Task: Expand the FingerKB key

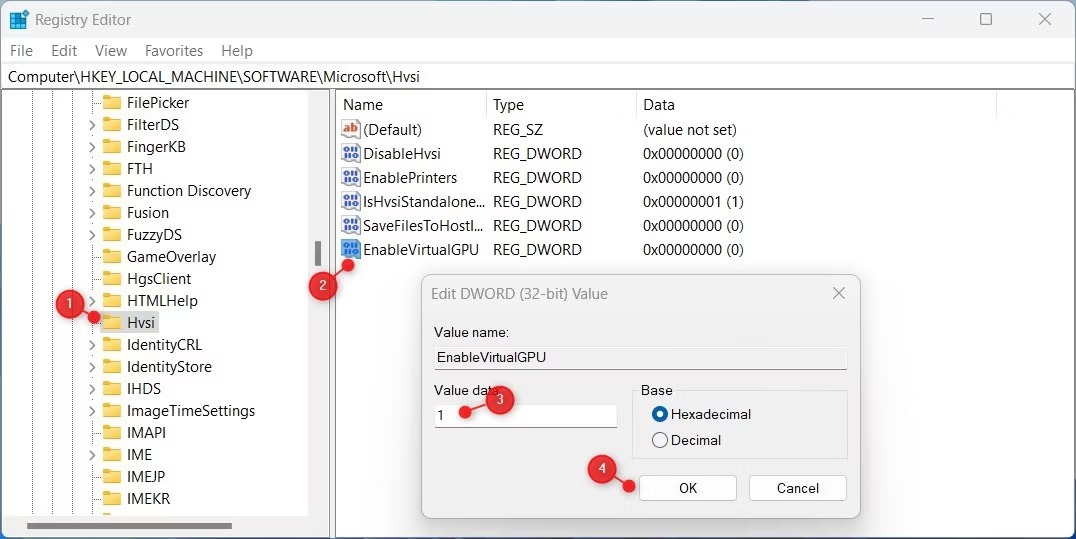Action: [92, 147]
